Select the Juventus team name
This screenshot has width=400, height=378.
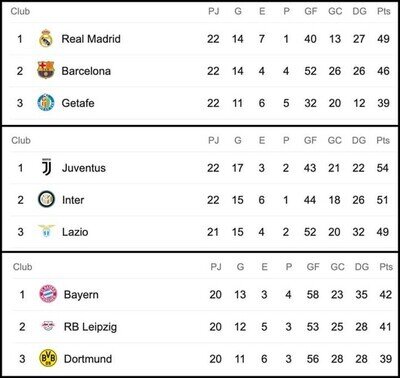[x=84, y=168]
